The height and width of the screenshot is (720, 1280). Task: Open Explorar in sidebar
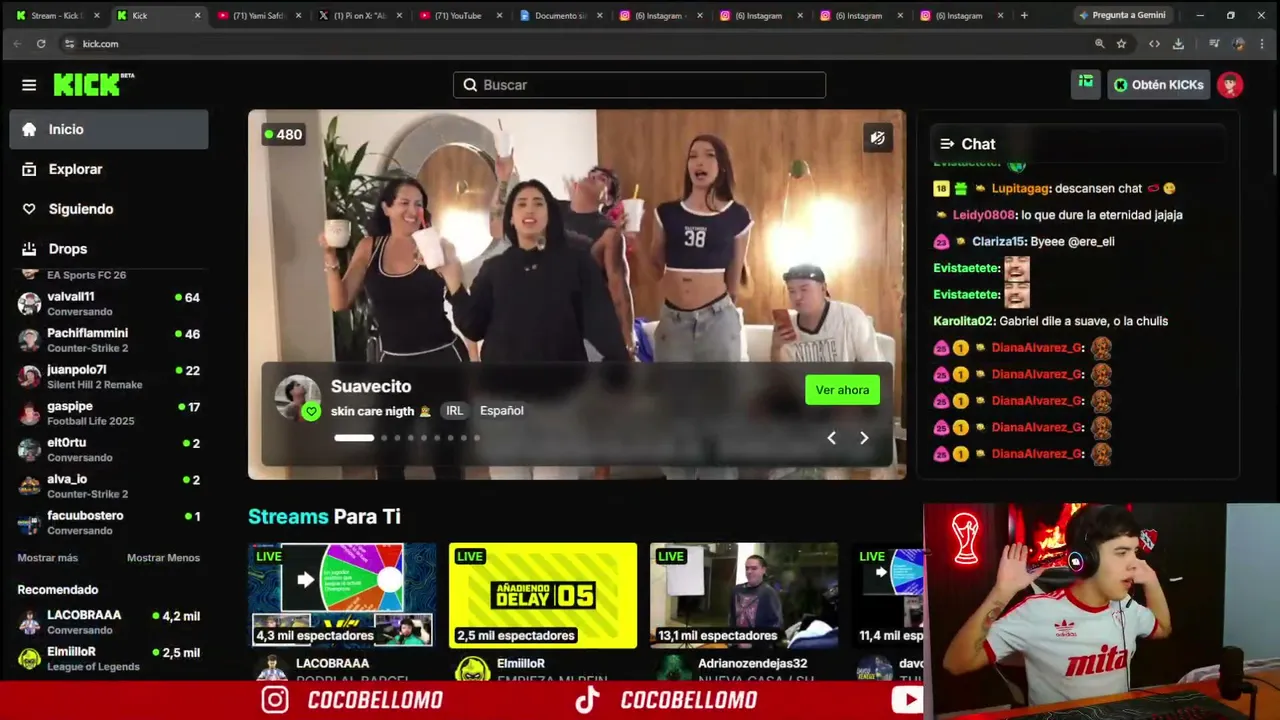click(109, 169)
